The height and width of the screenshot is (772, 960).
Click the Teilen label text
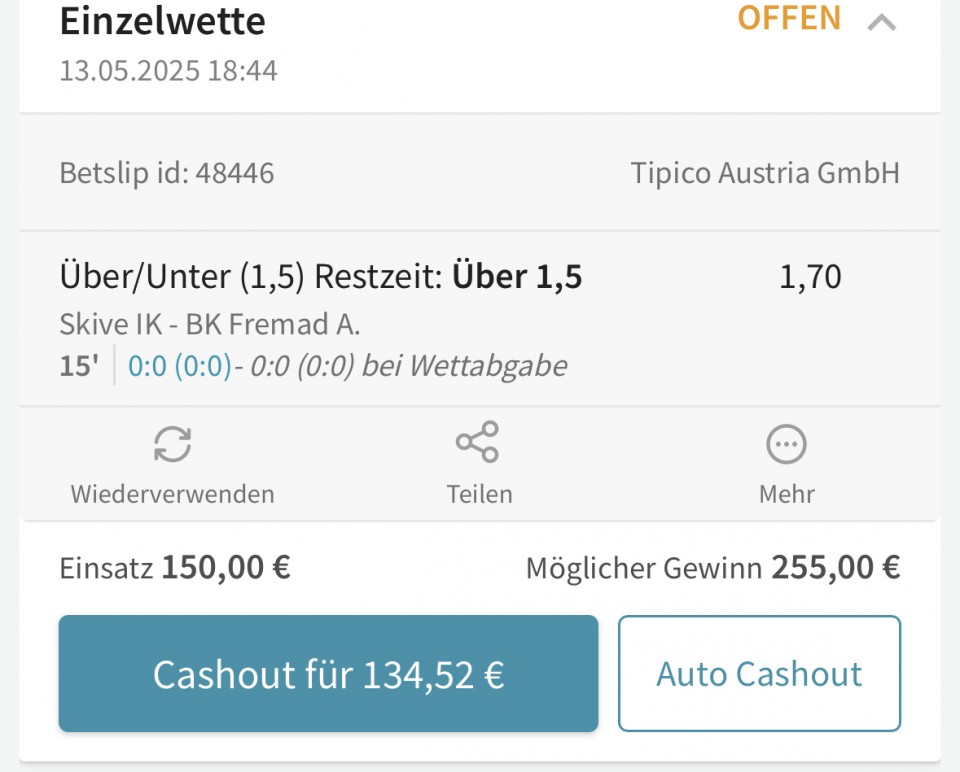click(x=479, y=494)
